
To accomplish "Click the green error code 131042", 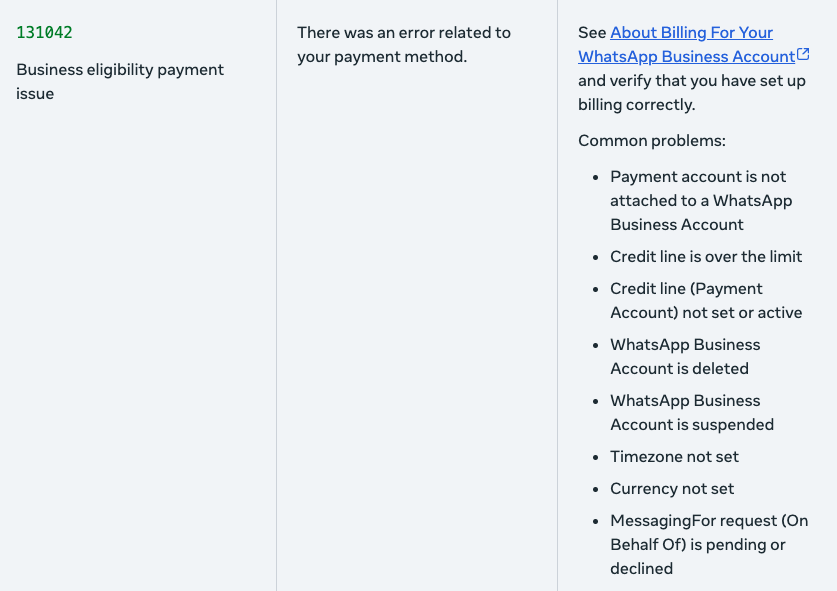I will 45,33.
